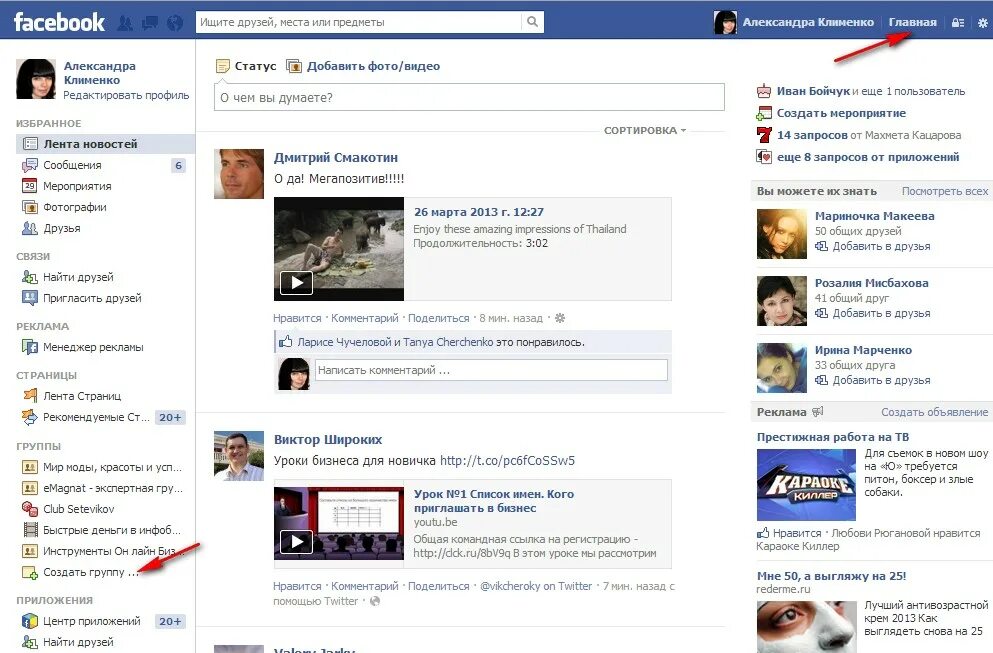This screenshot has height=653, width=993.
Task: Click the Центр приложений cube icon
Action: pos(30,621)
